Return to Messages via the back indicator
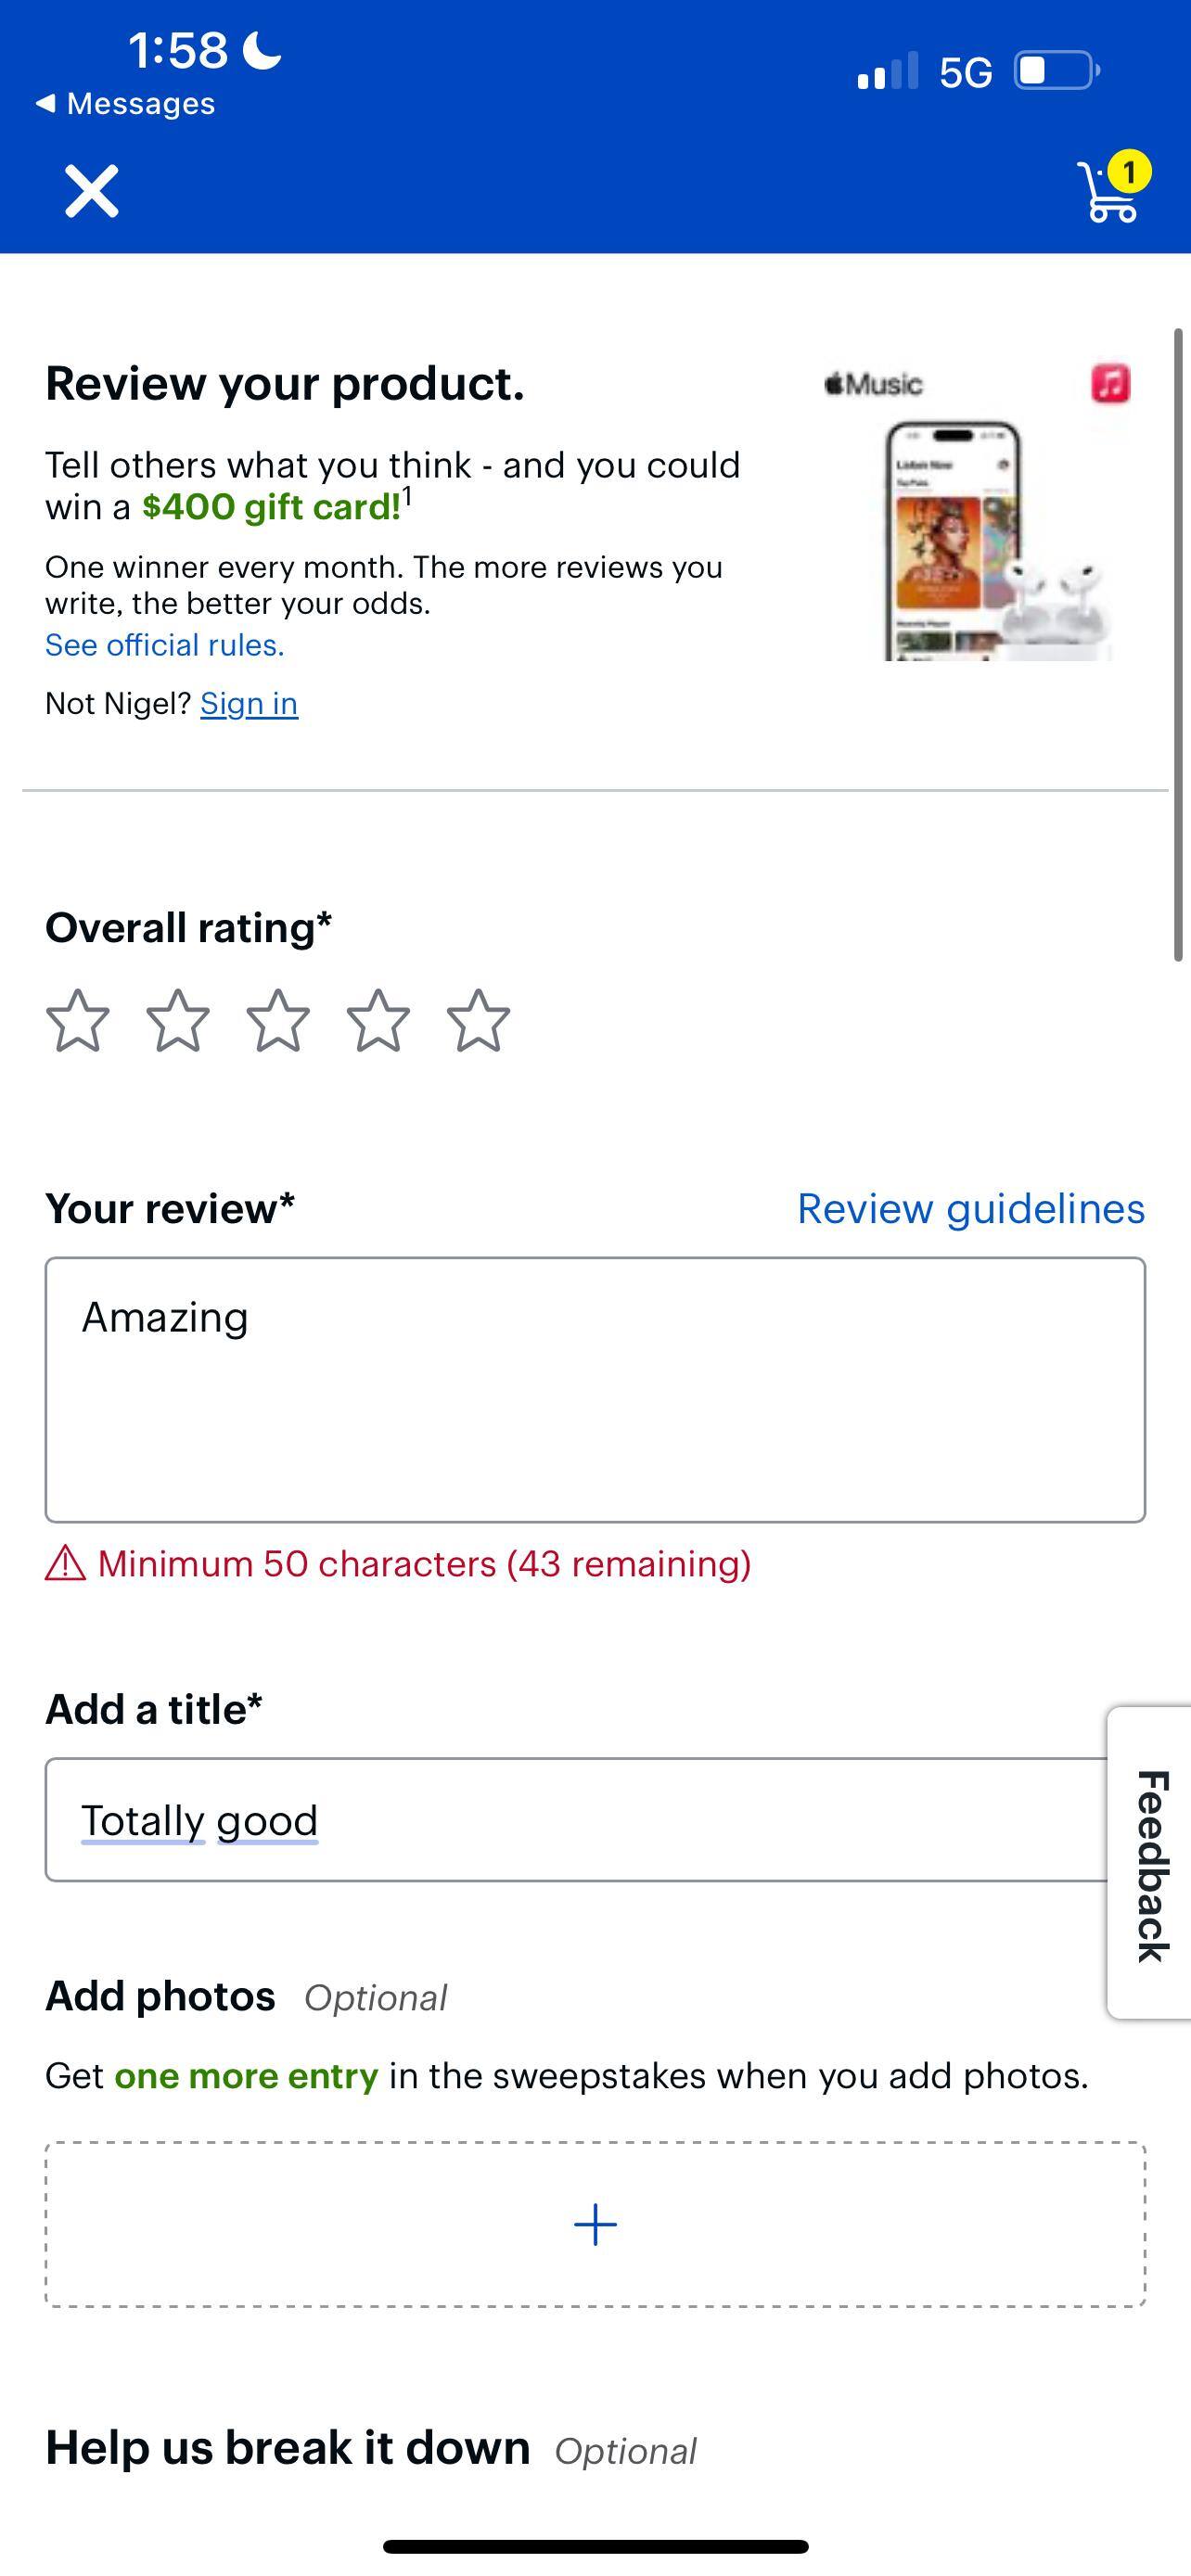This screenshot has width=1191, height=2576. coord(126,102)
